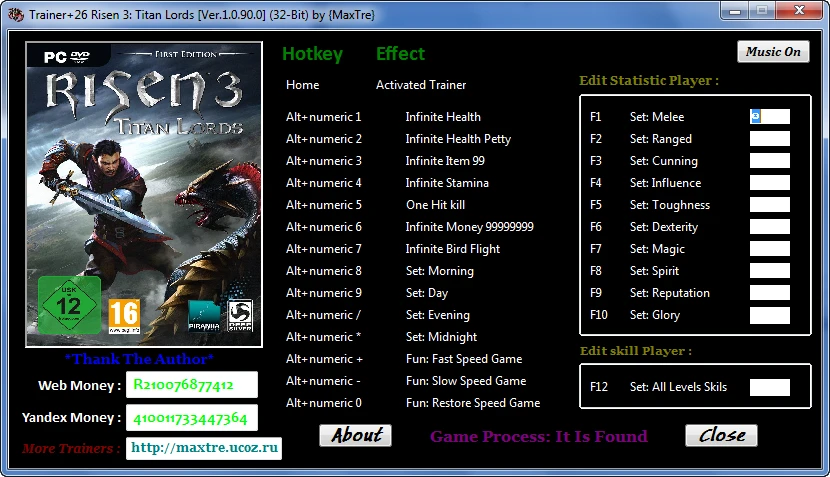
Task: Click the USK 12 rating badge
Action: pos(69,305)
